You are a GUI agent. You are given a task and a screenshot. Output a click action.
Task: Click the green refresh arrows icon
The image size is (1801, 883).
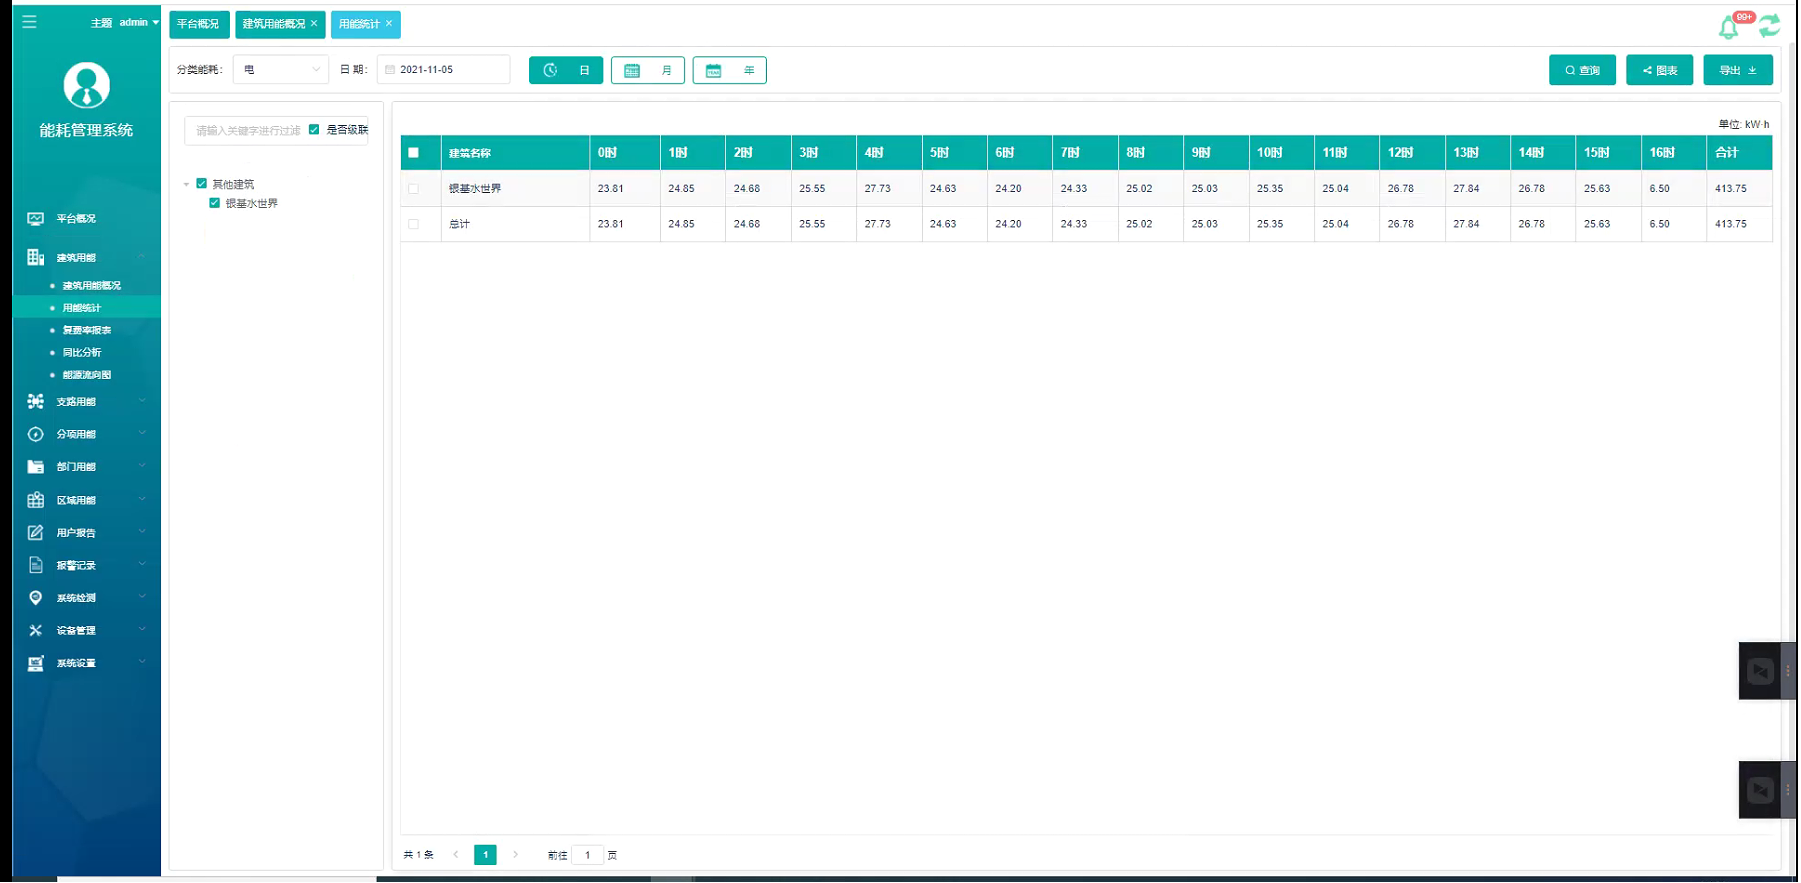click(x=1769, y=26)
